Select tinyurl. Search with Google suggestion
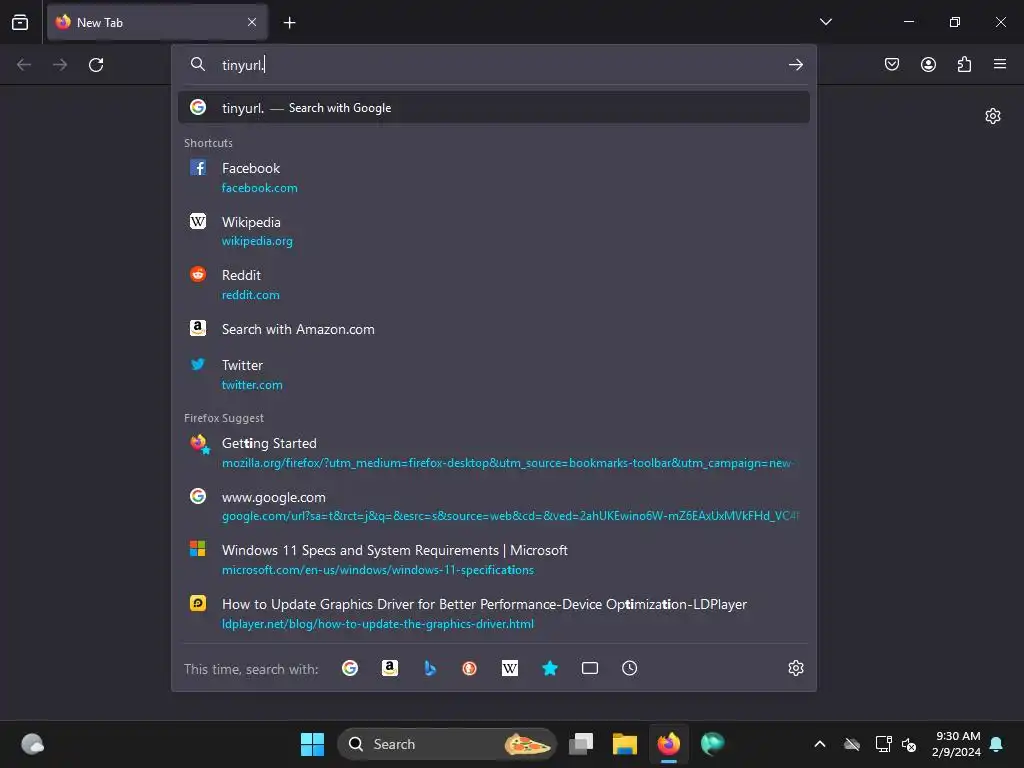The height and width of the screenshot is (768, 1024). click(x=494, y=108)
